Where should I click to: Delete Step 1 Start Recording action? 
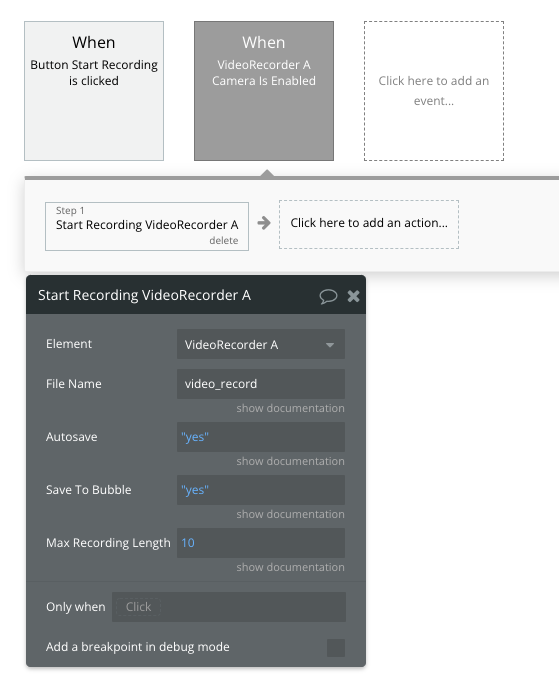point(224,241)
